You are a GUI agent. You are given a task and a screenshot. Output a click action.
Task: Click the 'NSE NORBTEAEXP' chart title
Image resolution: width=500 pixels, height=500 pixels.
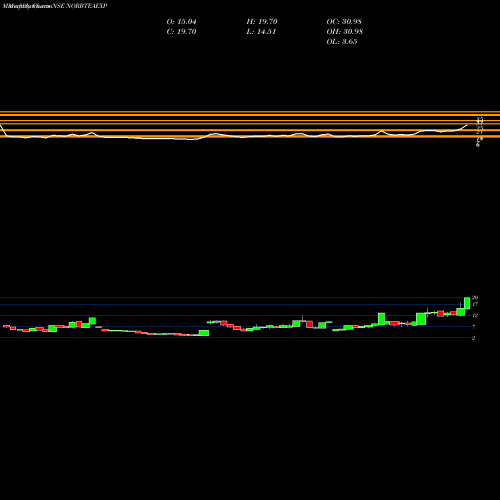79,6
